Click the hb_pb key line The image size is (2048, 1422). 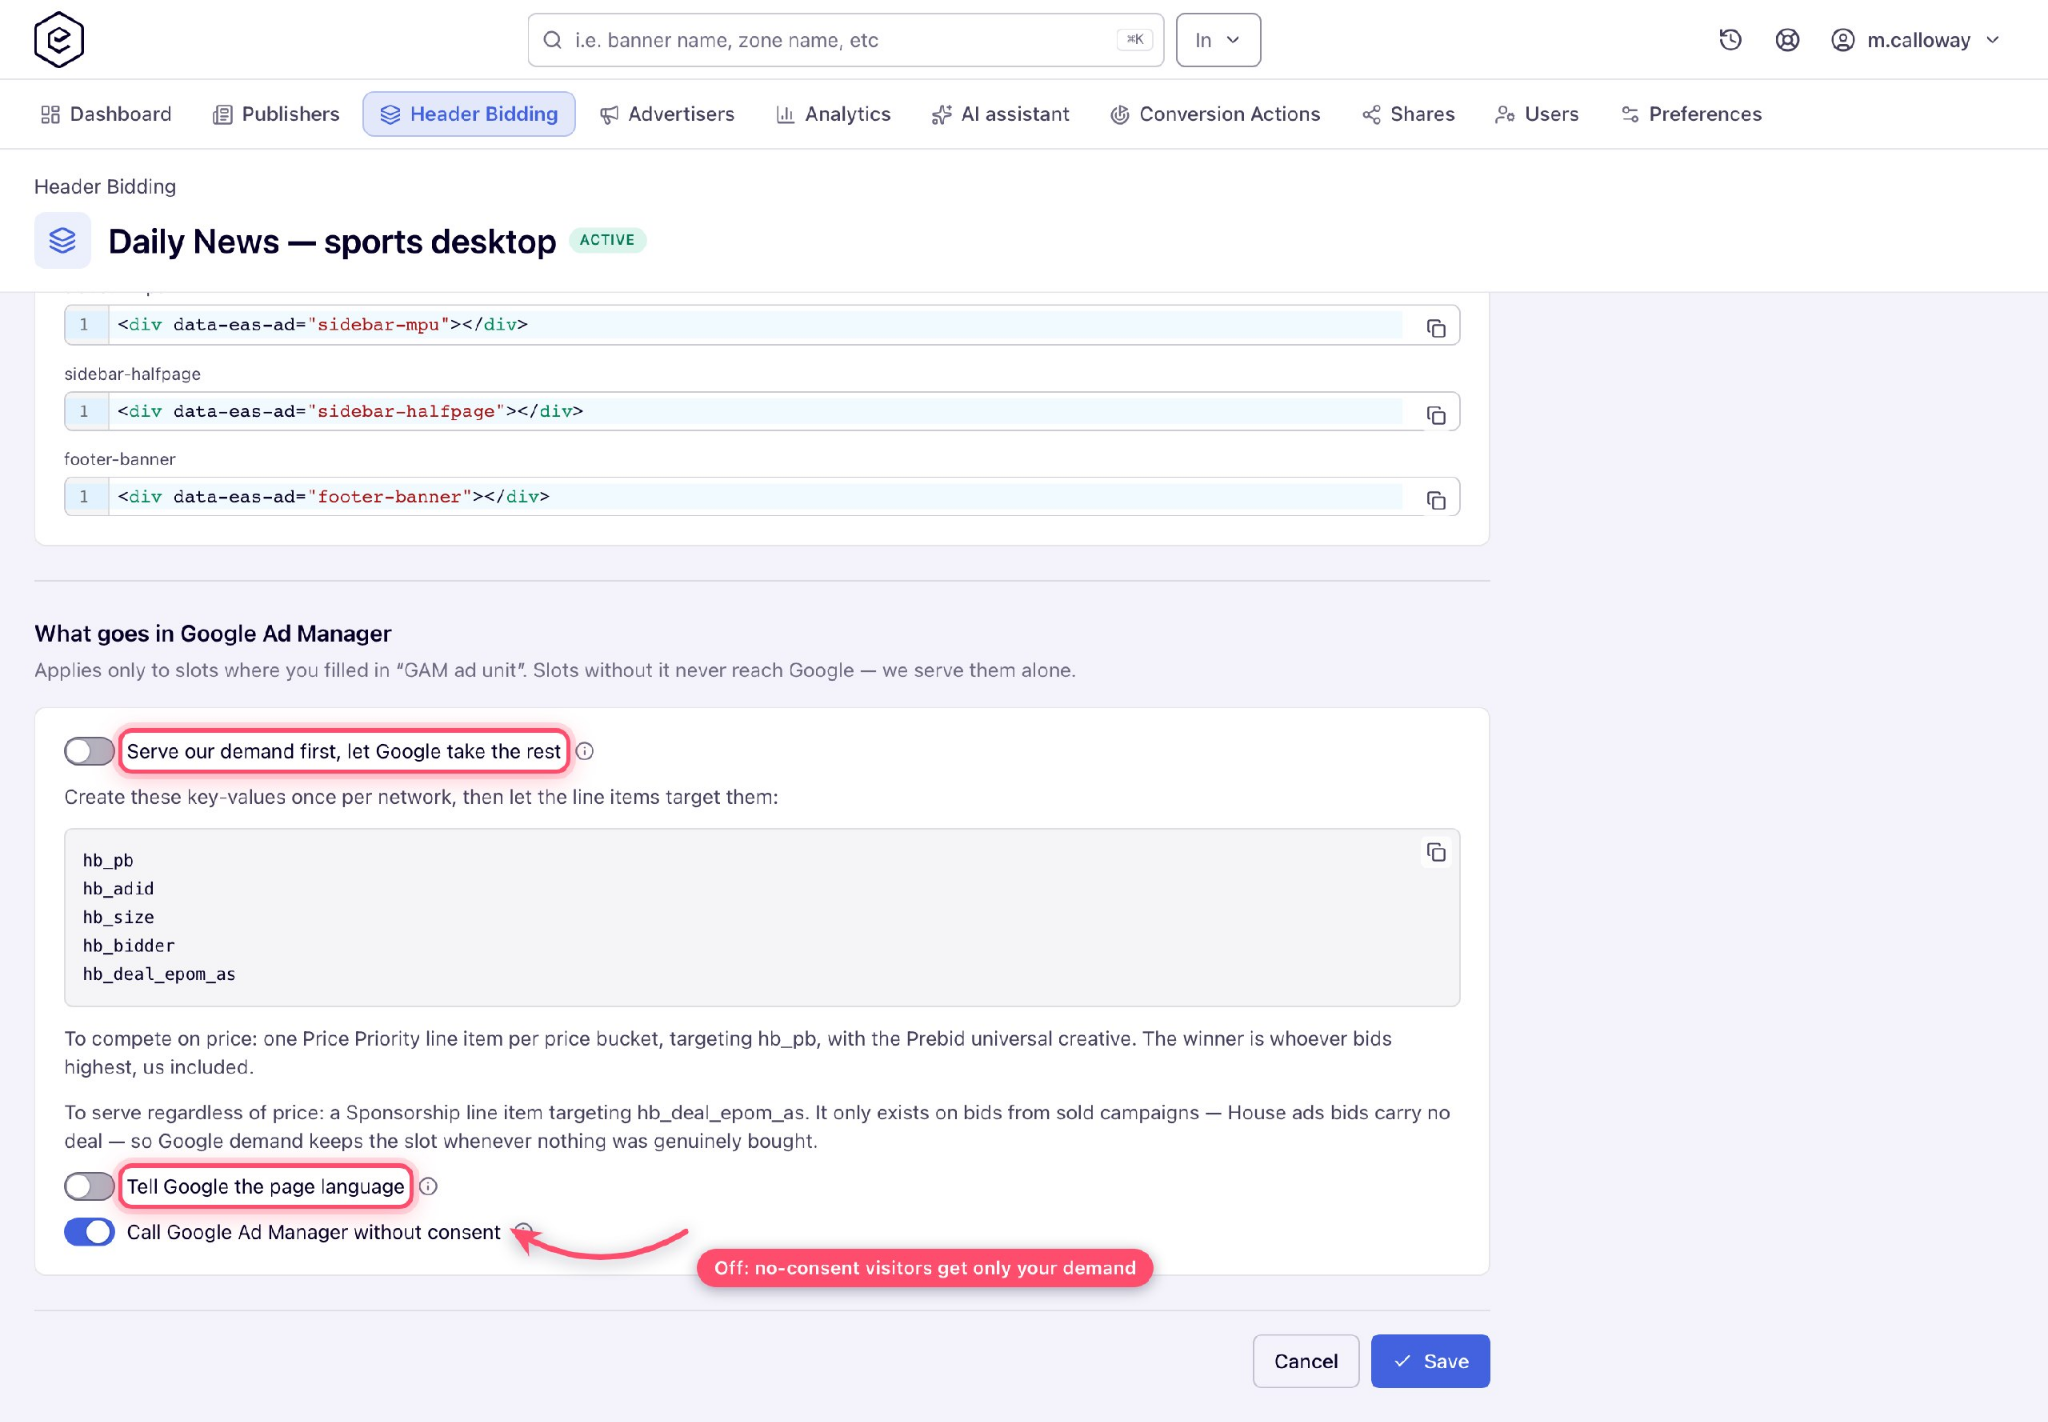click(108, 860)
